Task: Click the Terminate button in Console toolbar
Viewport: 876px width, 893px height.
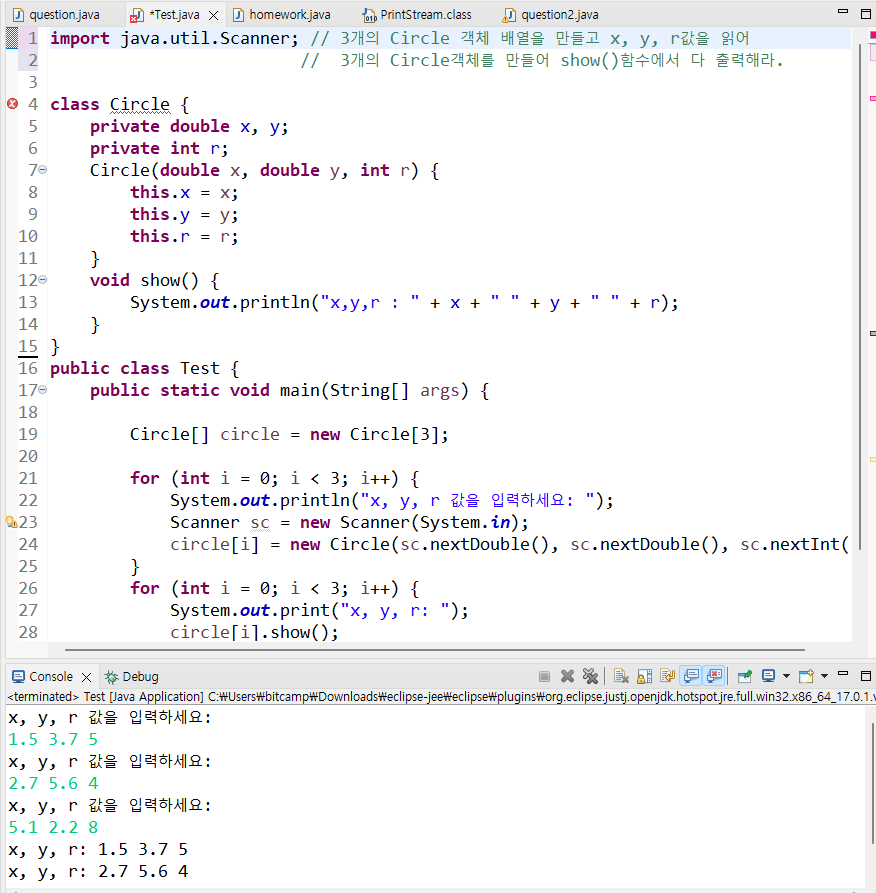Action: tap(545, 676)
